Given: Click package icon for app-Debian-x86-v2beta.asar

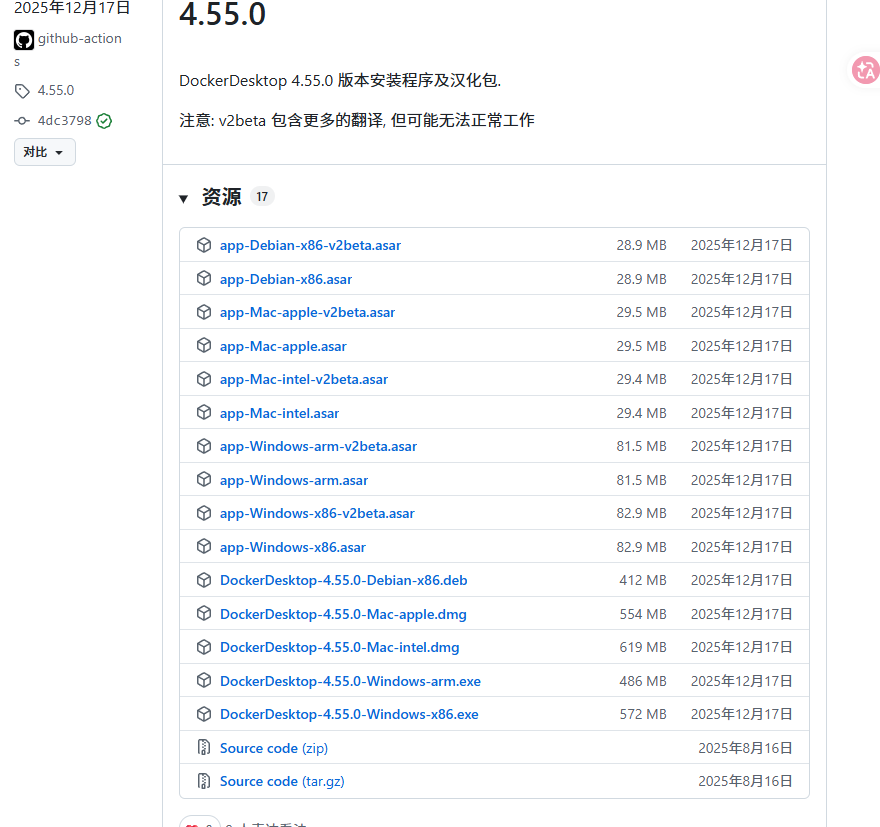Looking at the screenshot, I should click(x=204, y=245).
